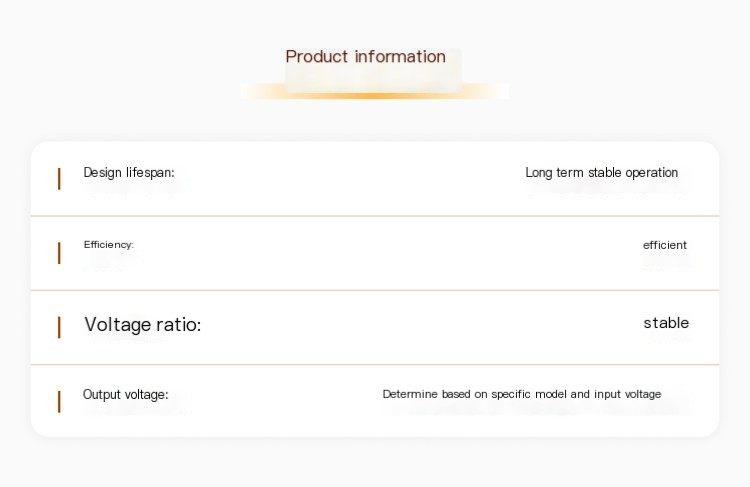Click the marker bar beside Voltage ratio
The height and width of the screenshot is (487, 750).
(59, 327)
